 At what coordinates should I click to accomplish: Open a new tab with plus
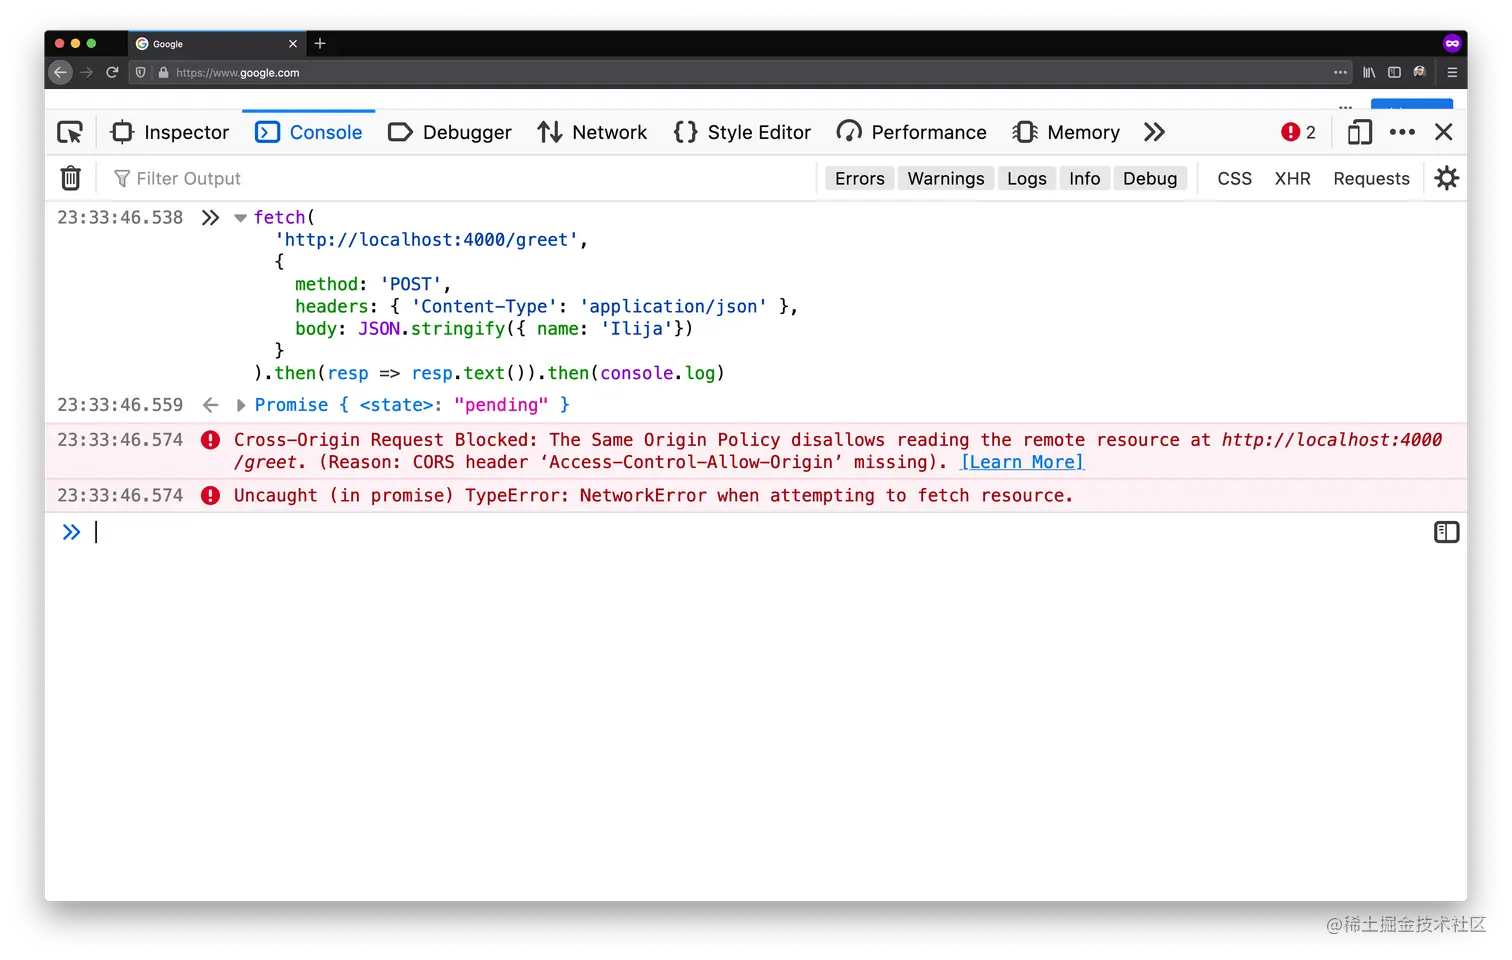pyautogui.click(x=320, y=43)
